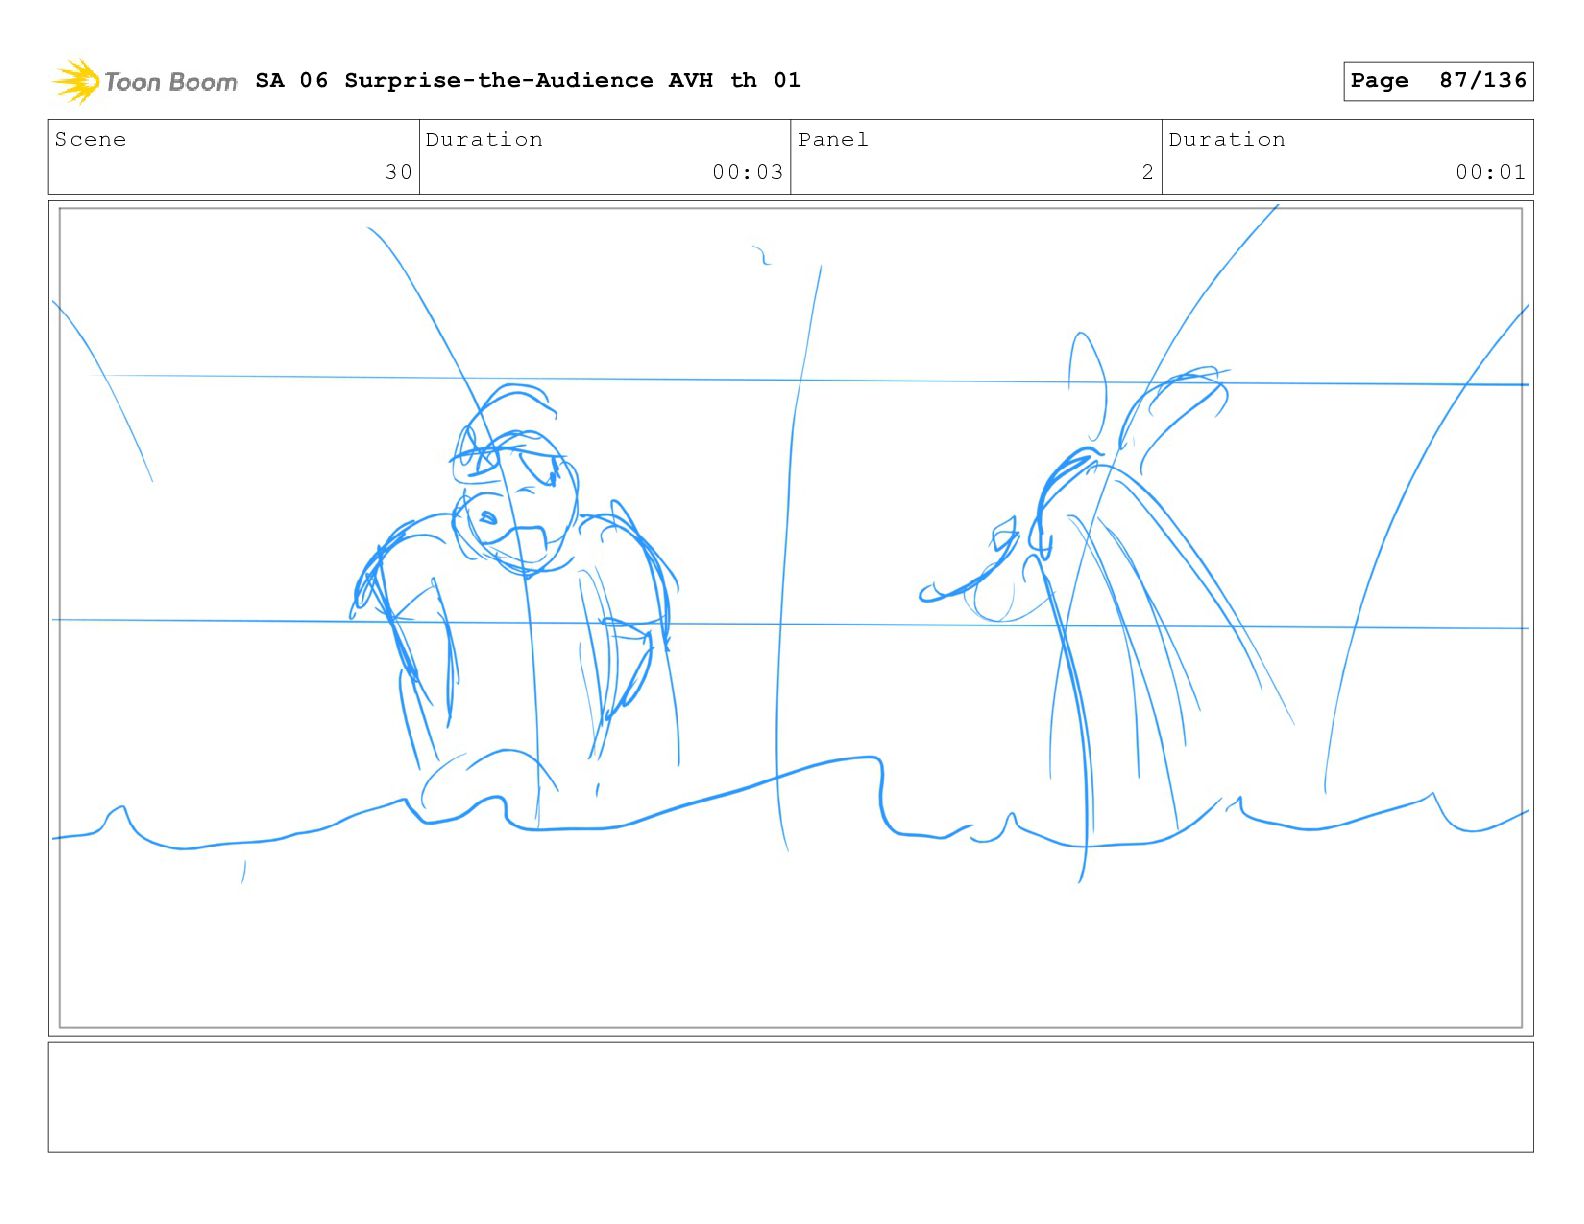Click the title 'SA 06 Surprise-the-Audience AVH th 01'
Image resolution: width=1584 pixels, height=1224 pixels.
[x=528, y=80]
